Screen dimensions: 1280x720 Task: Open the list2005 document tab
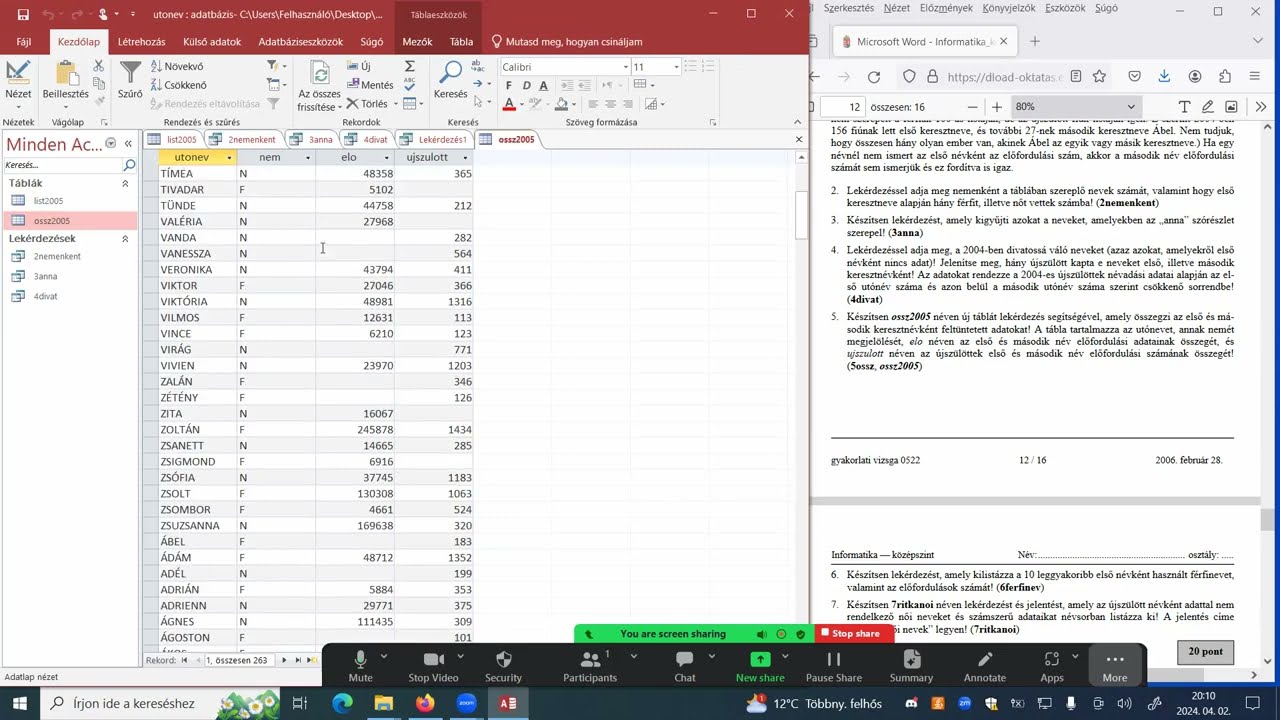pos(172,139)
